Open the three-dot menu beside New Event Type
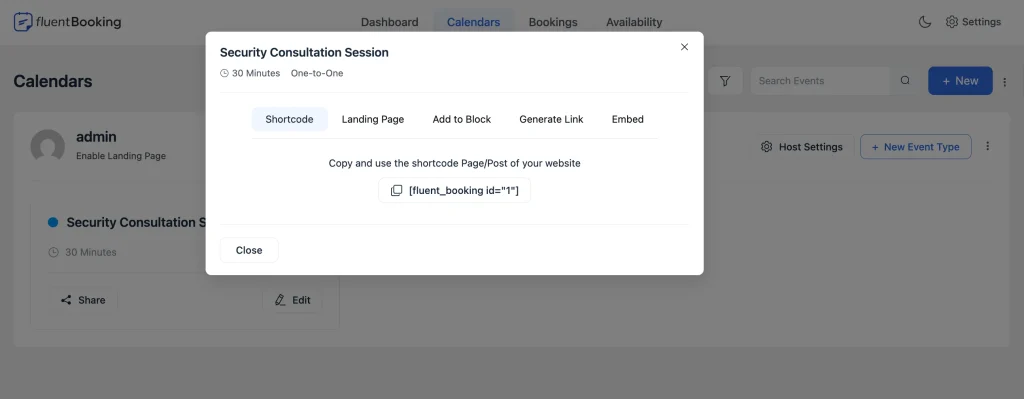Screen dimensions: 1024x399 (987, 146)
